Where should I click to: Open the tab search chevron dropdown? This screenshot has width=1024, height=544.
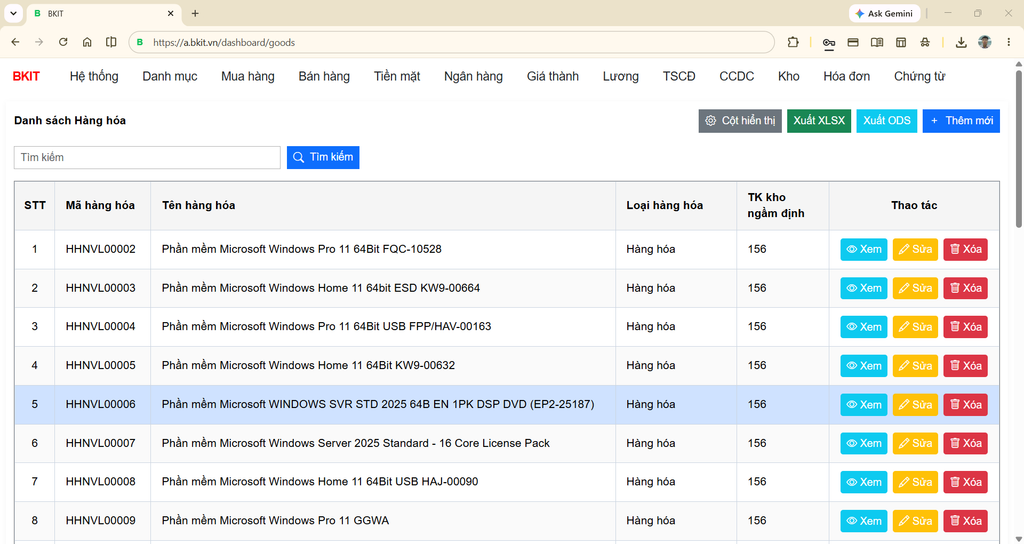(x=13, y=13)
